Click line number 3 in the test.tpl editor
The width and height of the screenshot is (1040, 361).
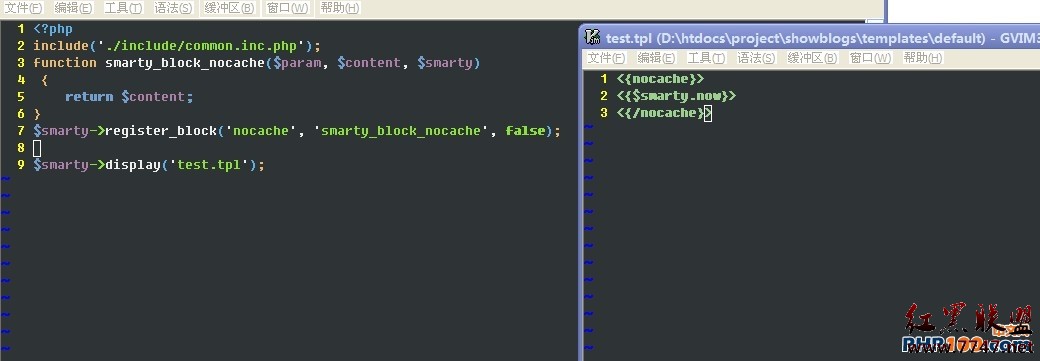point(604,113)
